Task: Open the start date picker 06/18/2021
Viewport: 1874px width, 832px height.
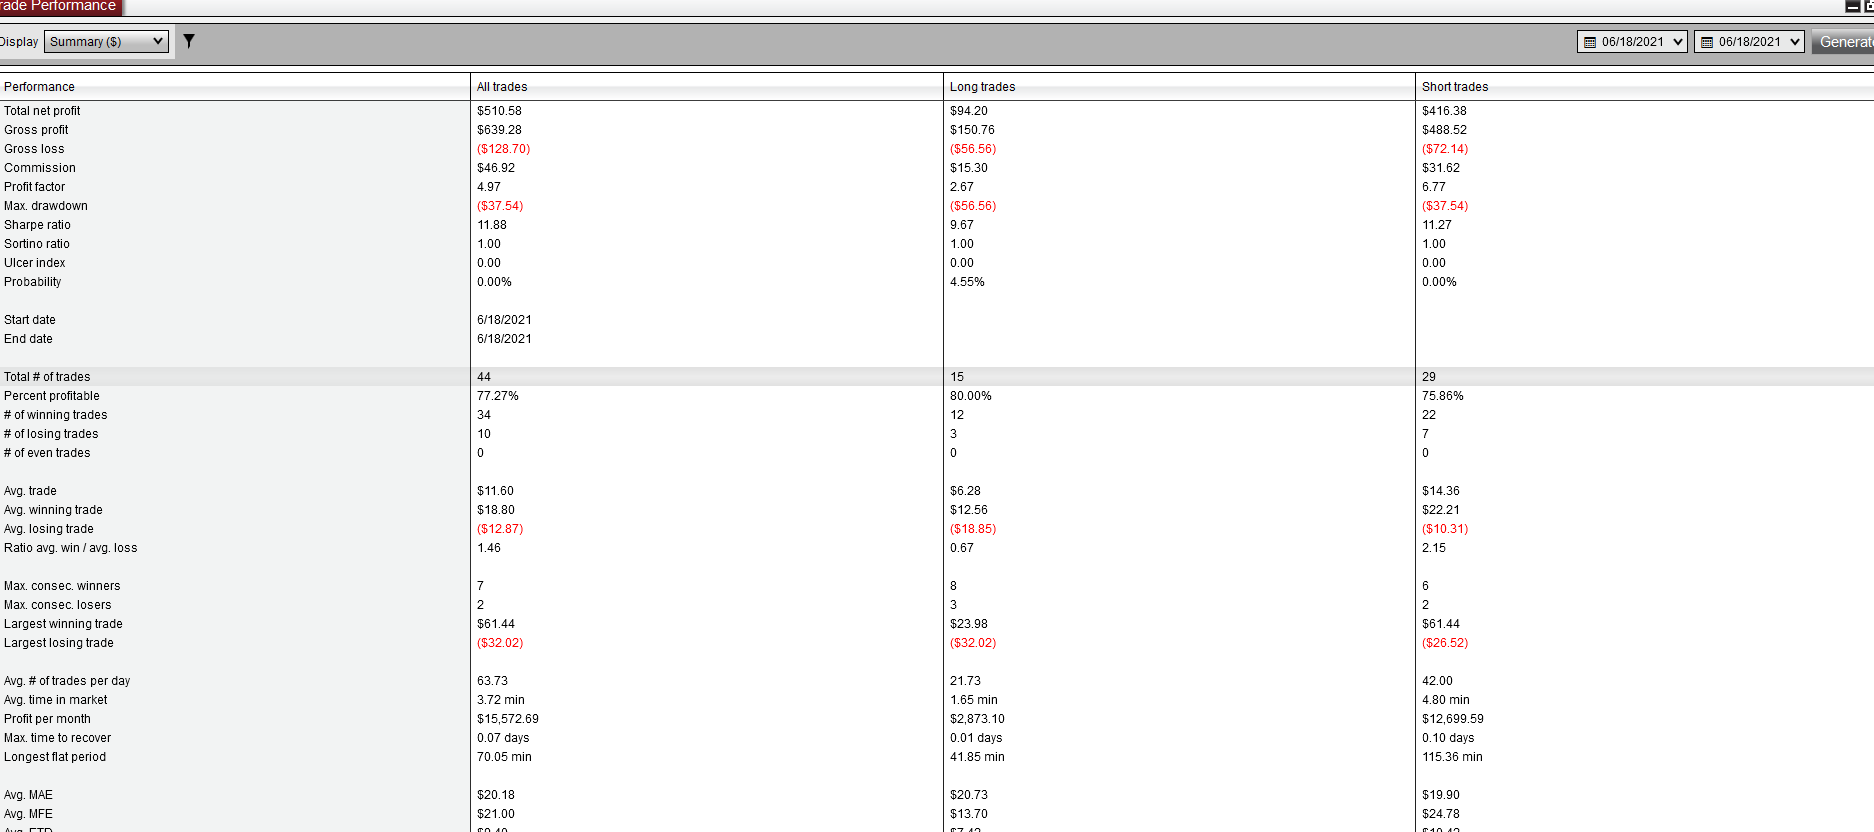Action: tap(1632, 42)
